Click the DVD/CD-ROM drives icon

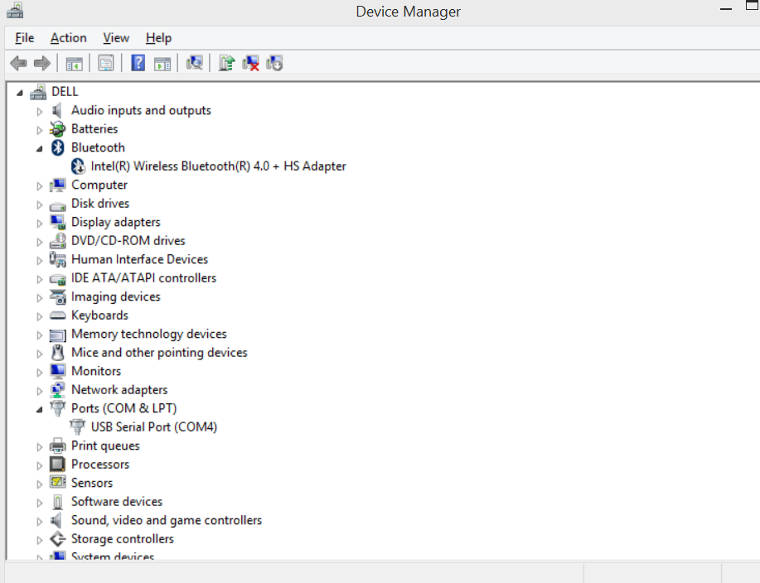[x=58, y=241]
